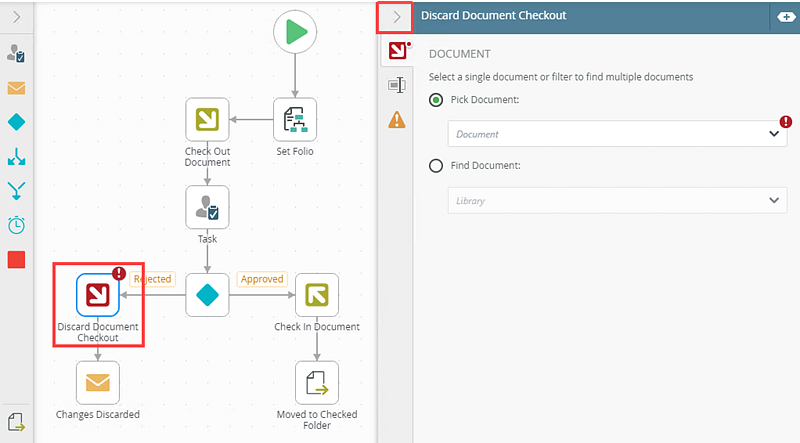Click the Check In Document step

[x=317, y=295]
